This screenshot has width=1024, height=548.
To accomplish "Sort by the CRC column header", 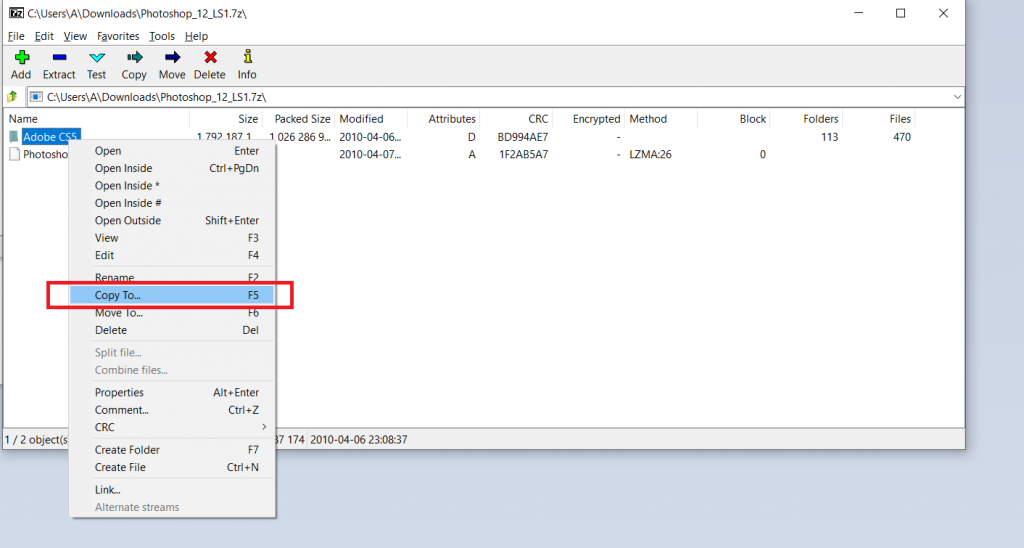I will coord(516,119).
